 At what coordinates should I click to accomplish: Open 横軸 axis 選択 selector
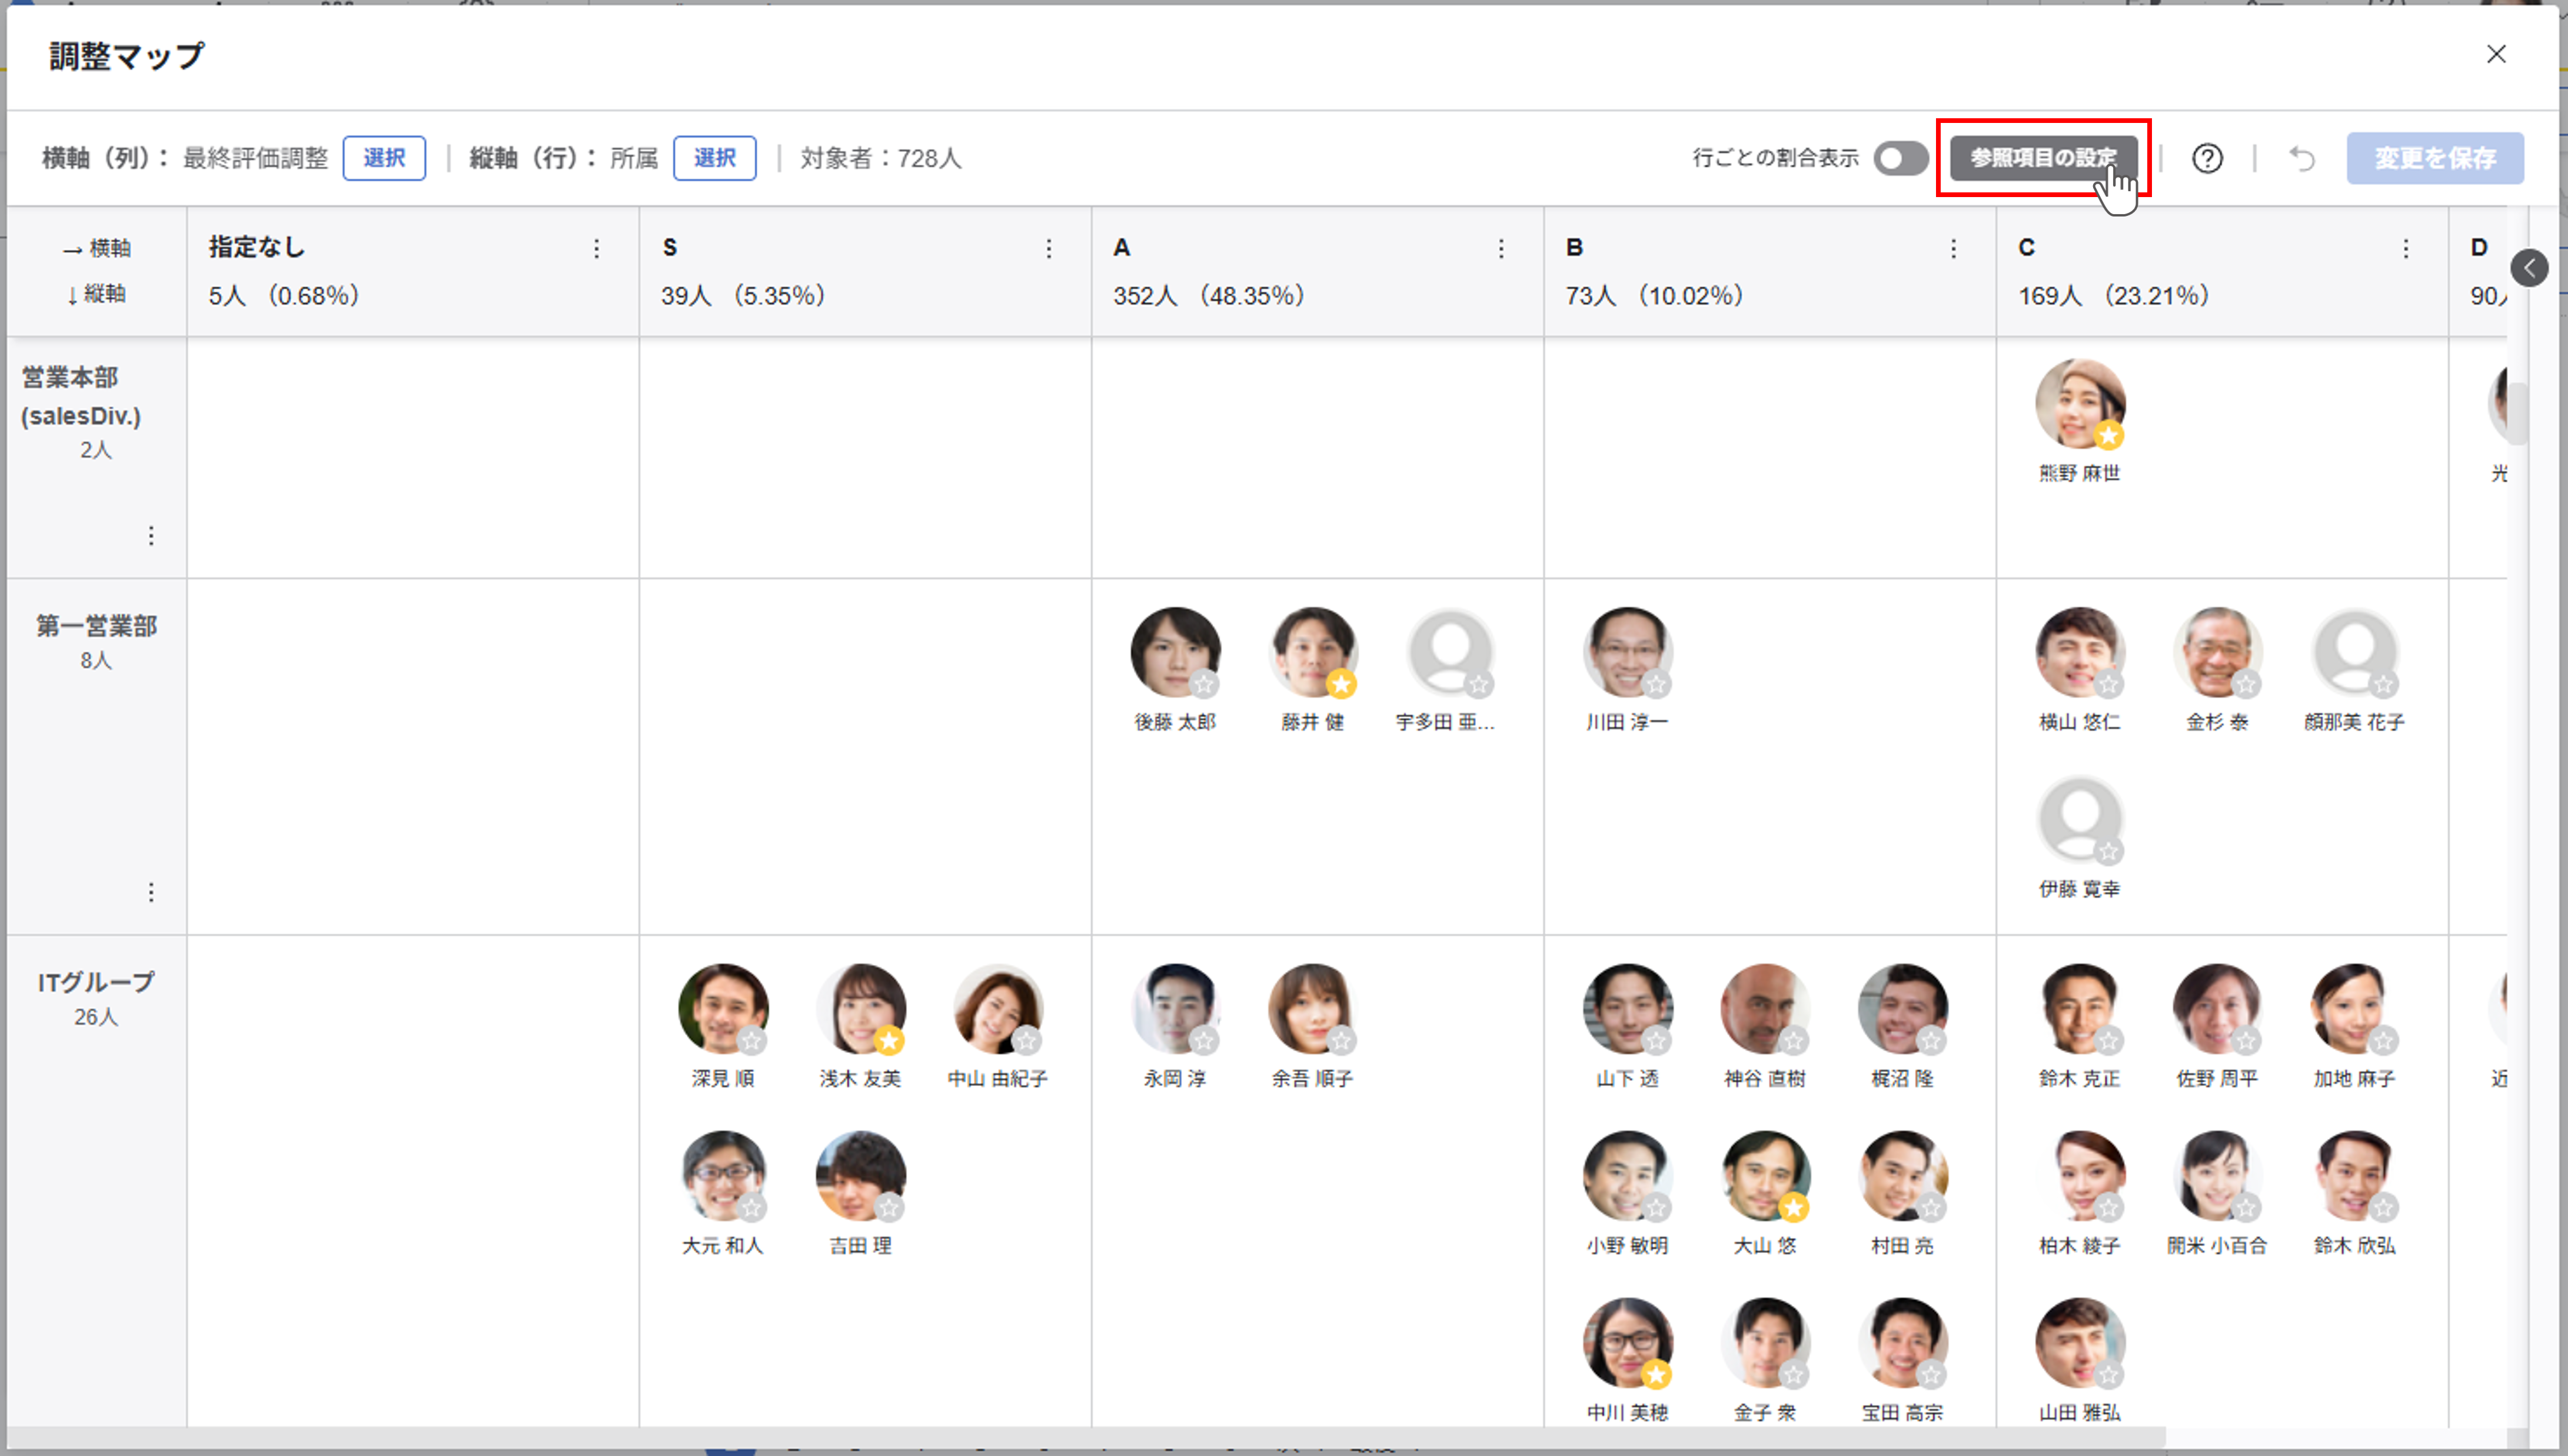[x=384, y=158]
